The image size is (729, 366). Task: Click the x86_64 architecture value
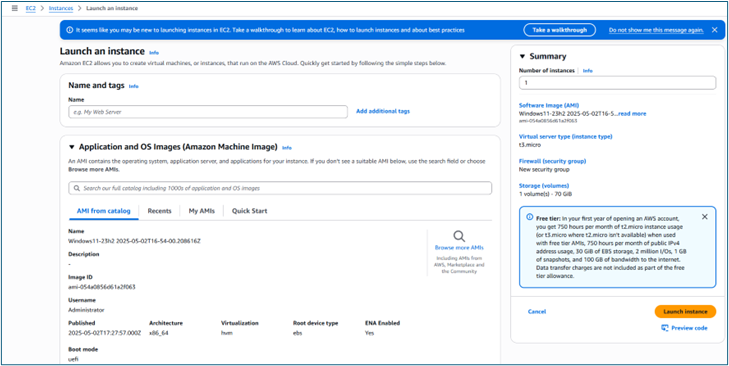[158, 333]
